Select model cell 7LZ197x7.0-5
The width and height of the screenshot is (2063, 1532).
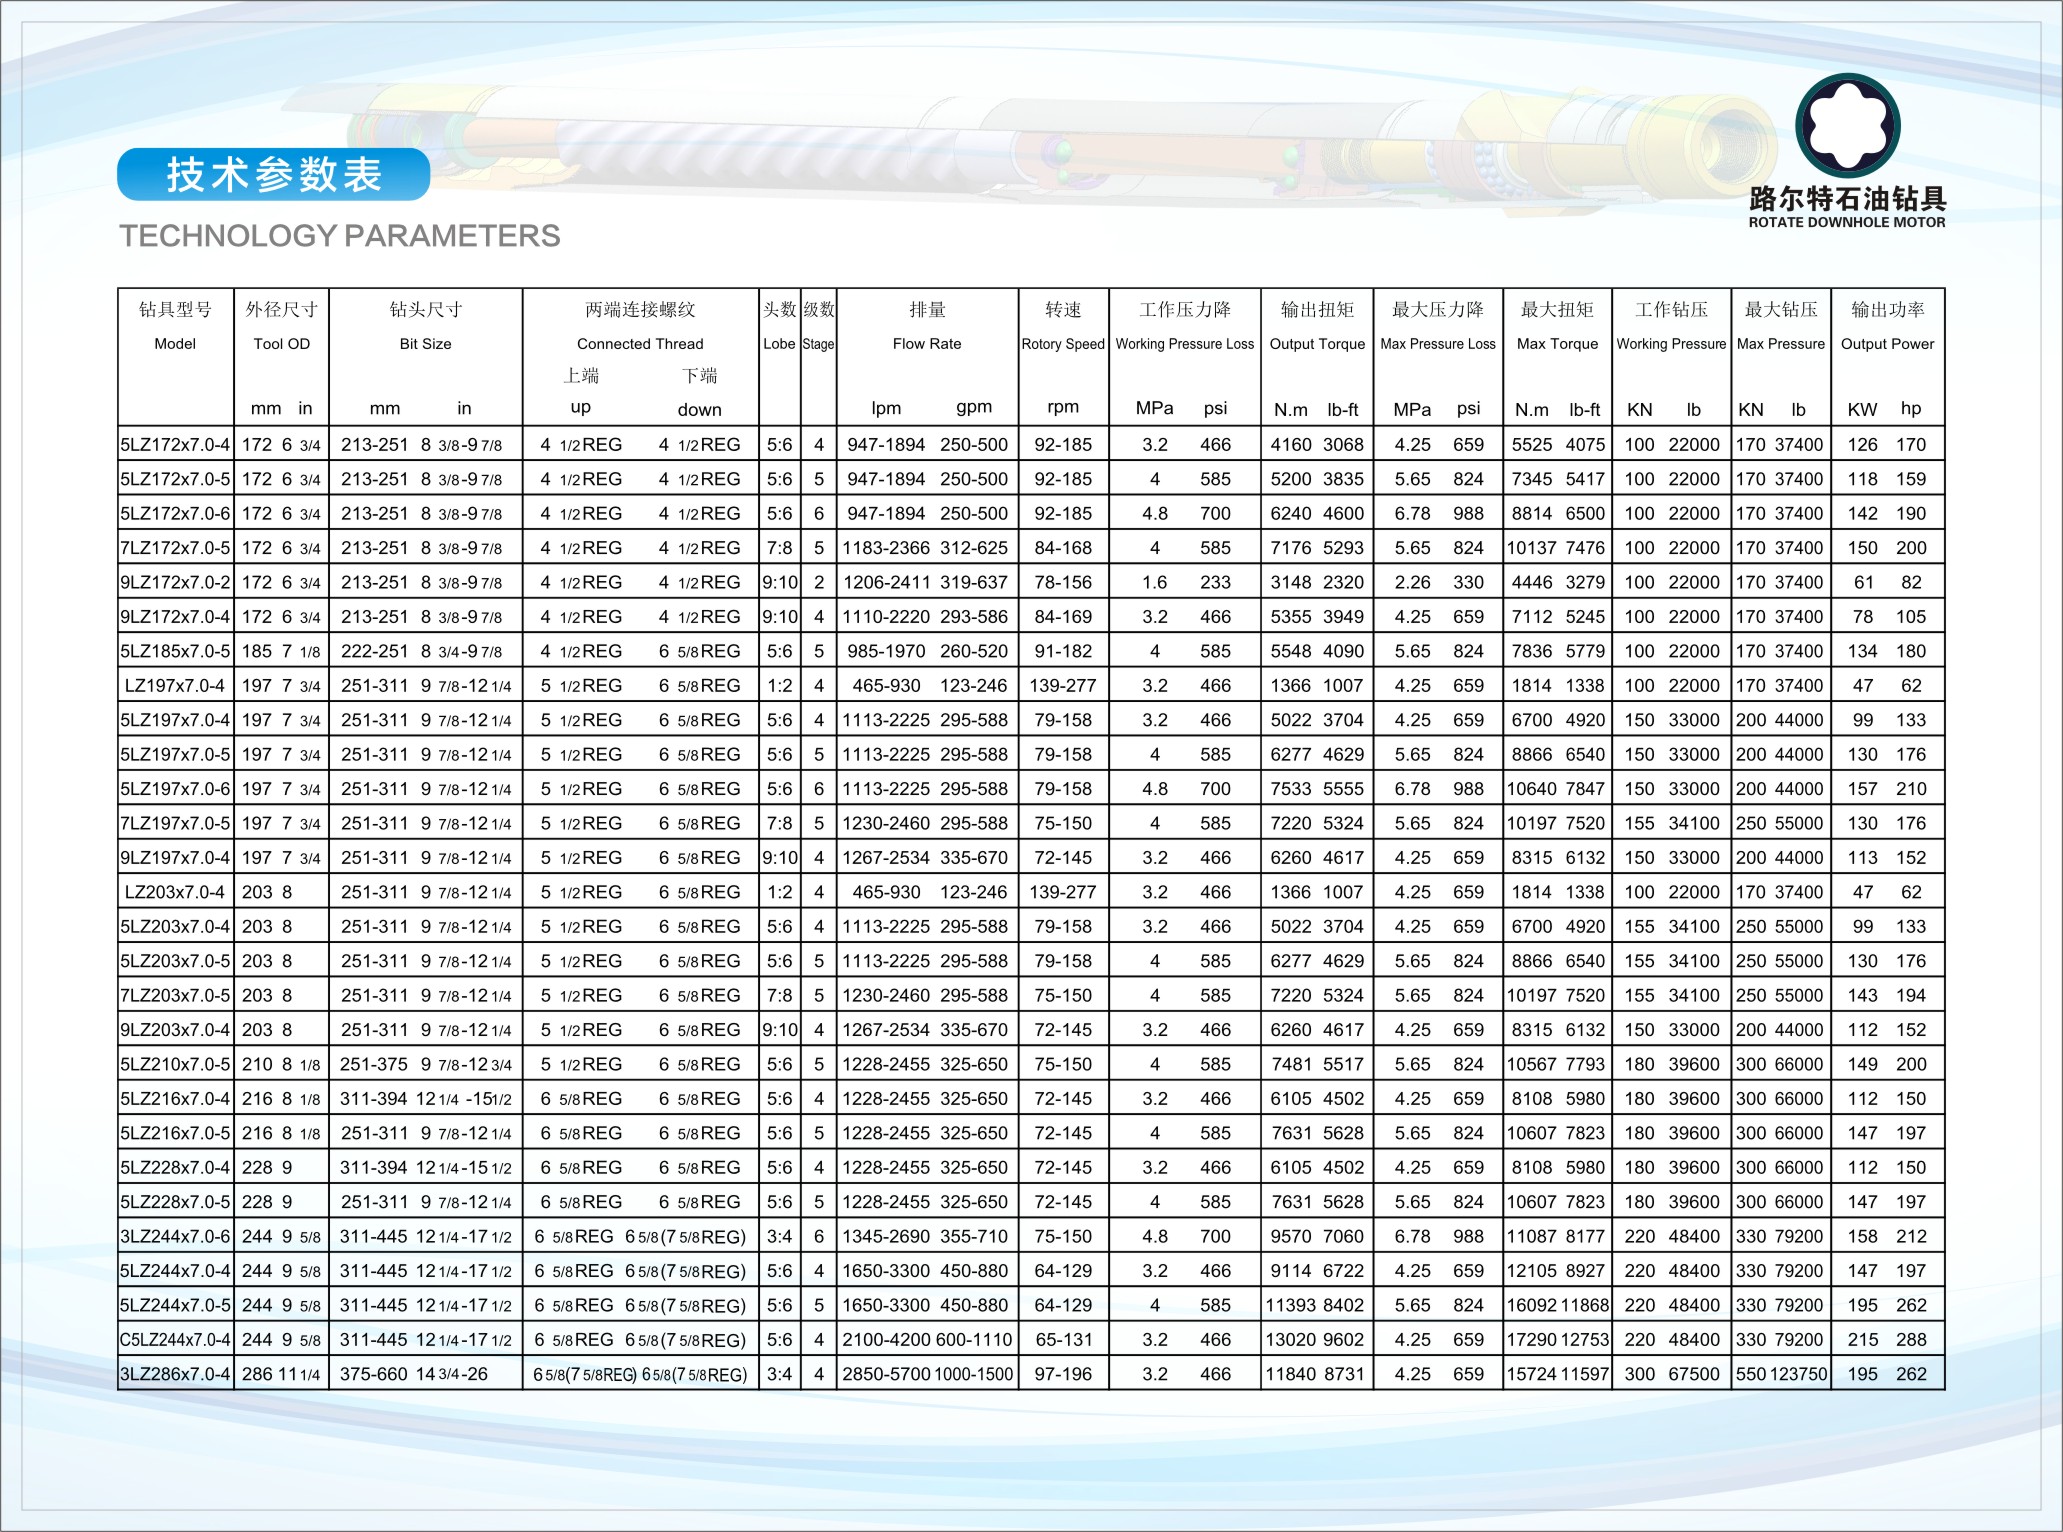(x=175, y=823)
